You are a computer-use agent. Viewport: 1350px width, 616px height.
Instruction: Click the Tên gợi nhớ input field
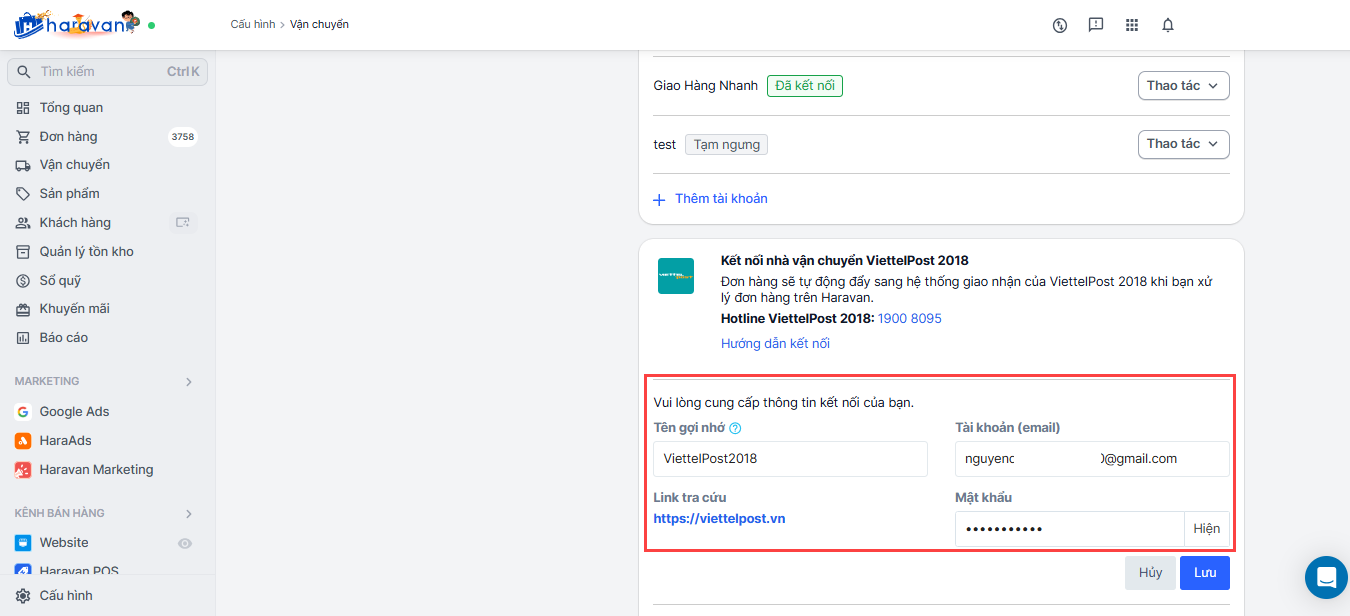click(790, 459)
